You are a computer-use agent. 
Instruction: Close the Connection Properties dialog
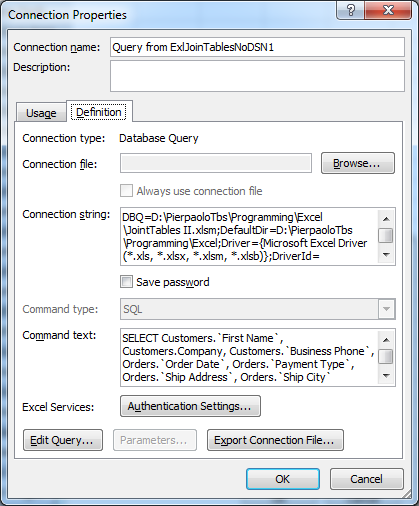click(x=388, y=10)
